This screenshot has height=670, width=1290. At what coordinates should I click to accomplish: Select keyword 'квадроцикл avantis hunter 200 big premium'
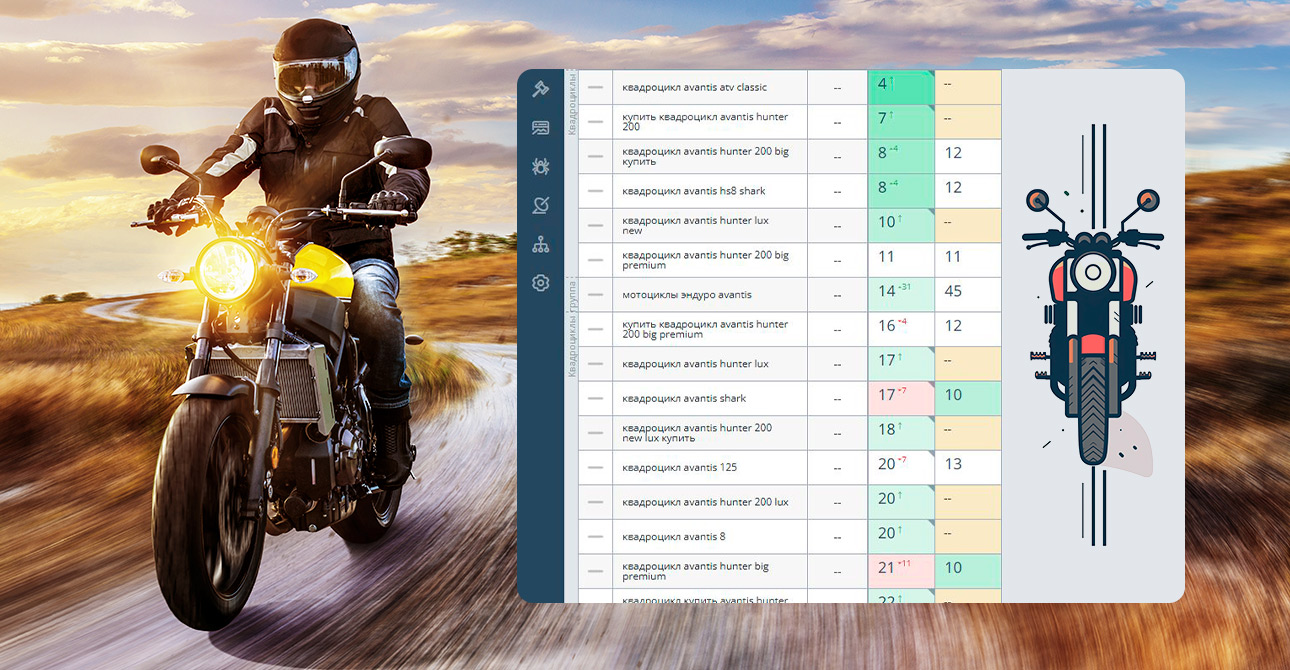[705, 260]
